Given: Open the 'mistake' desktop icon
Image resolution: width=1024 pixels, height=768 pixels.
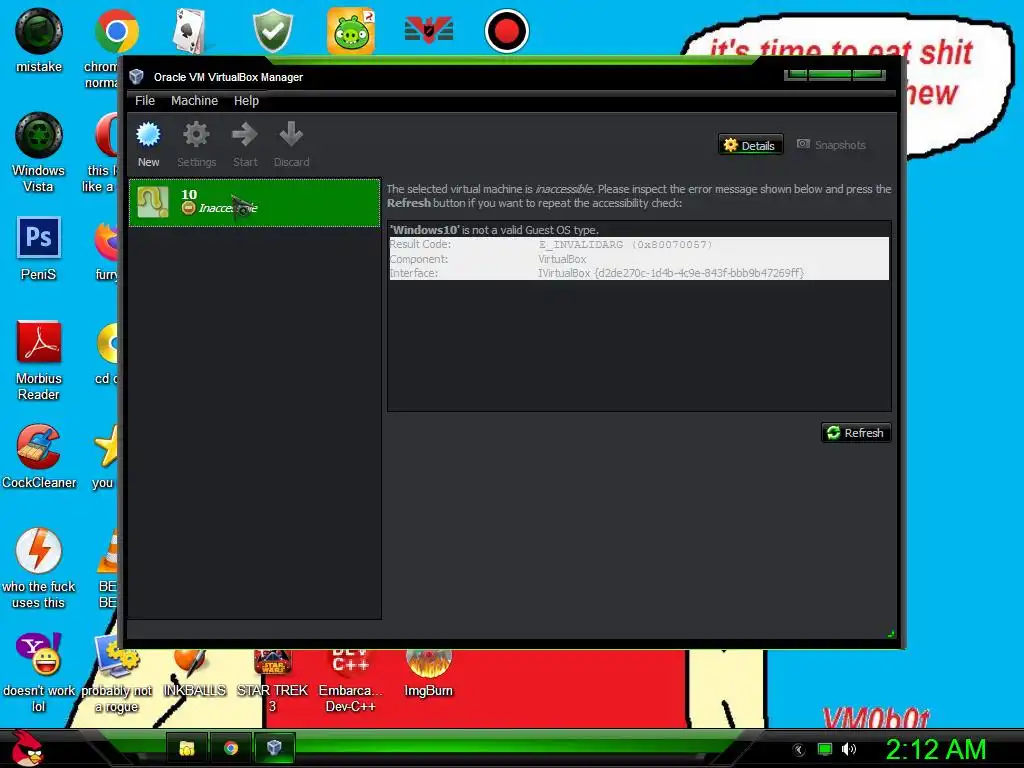Looking at the screenshot, I should (x=39, y=40).
